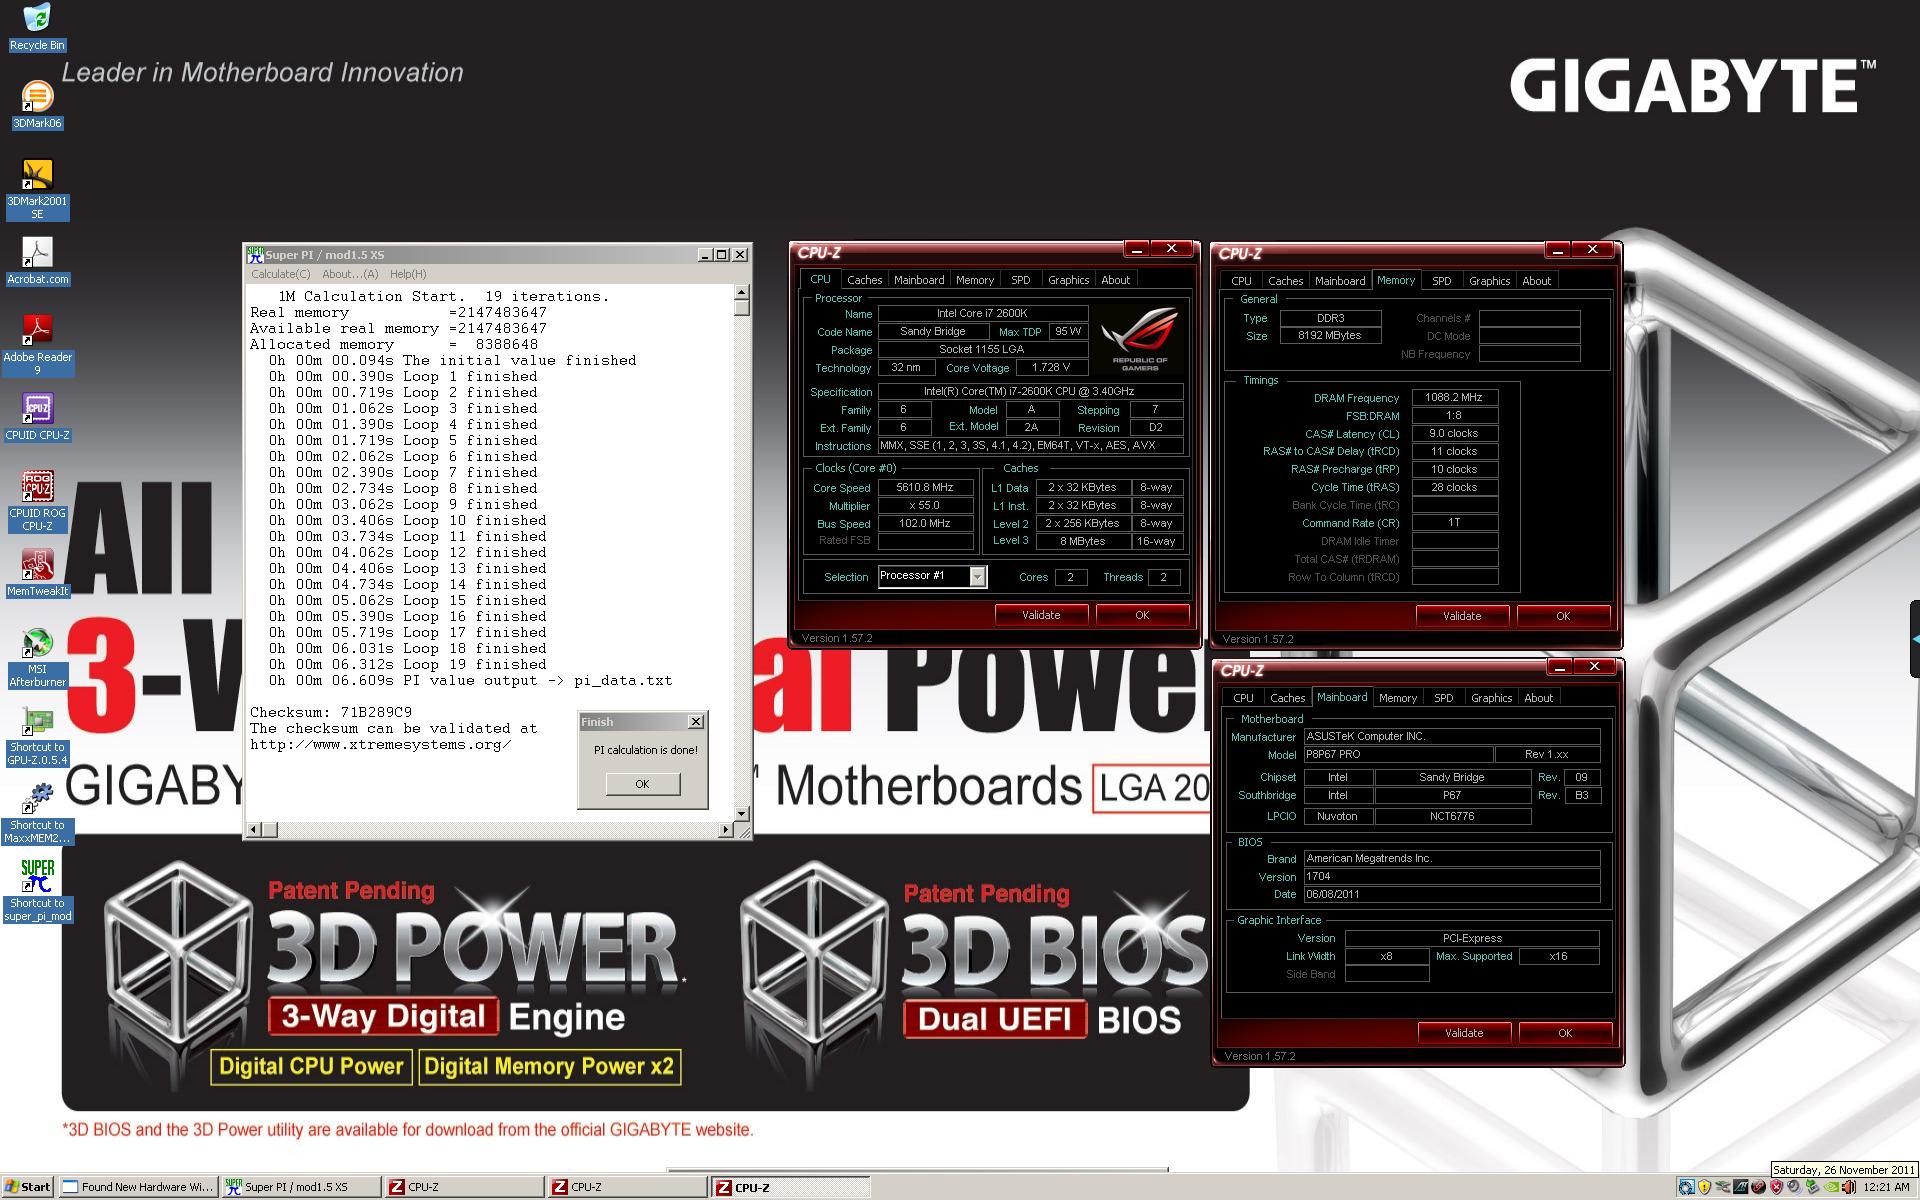Activate Super PI / mod1.5 XS taskbar button
The height and width of the screenshot is (1200, 1920).
click(x=301, y=1187)
